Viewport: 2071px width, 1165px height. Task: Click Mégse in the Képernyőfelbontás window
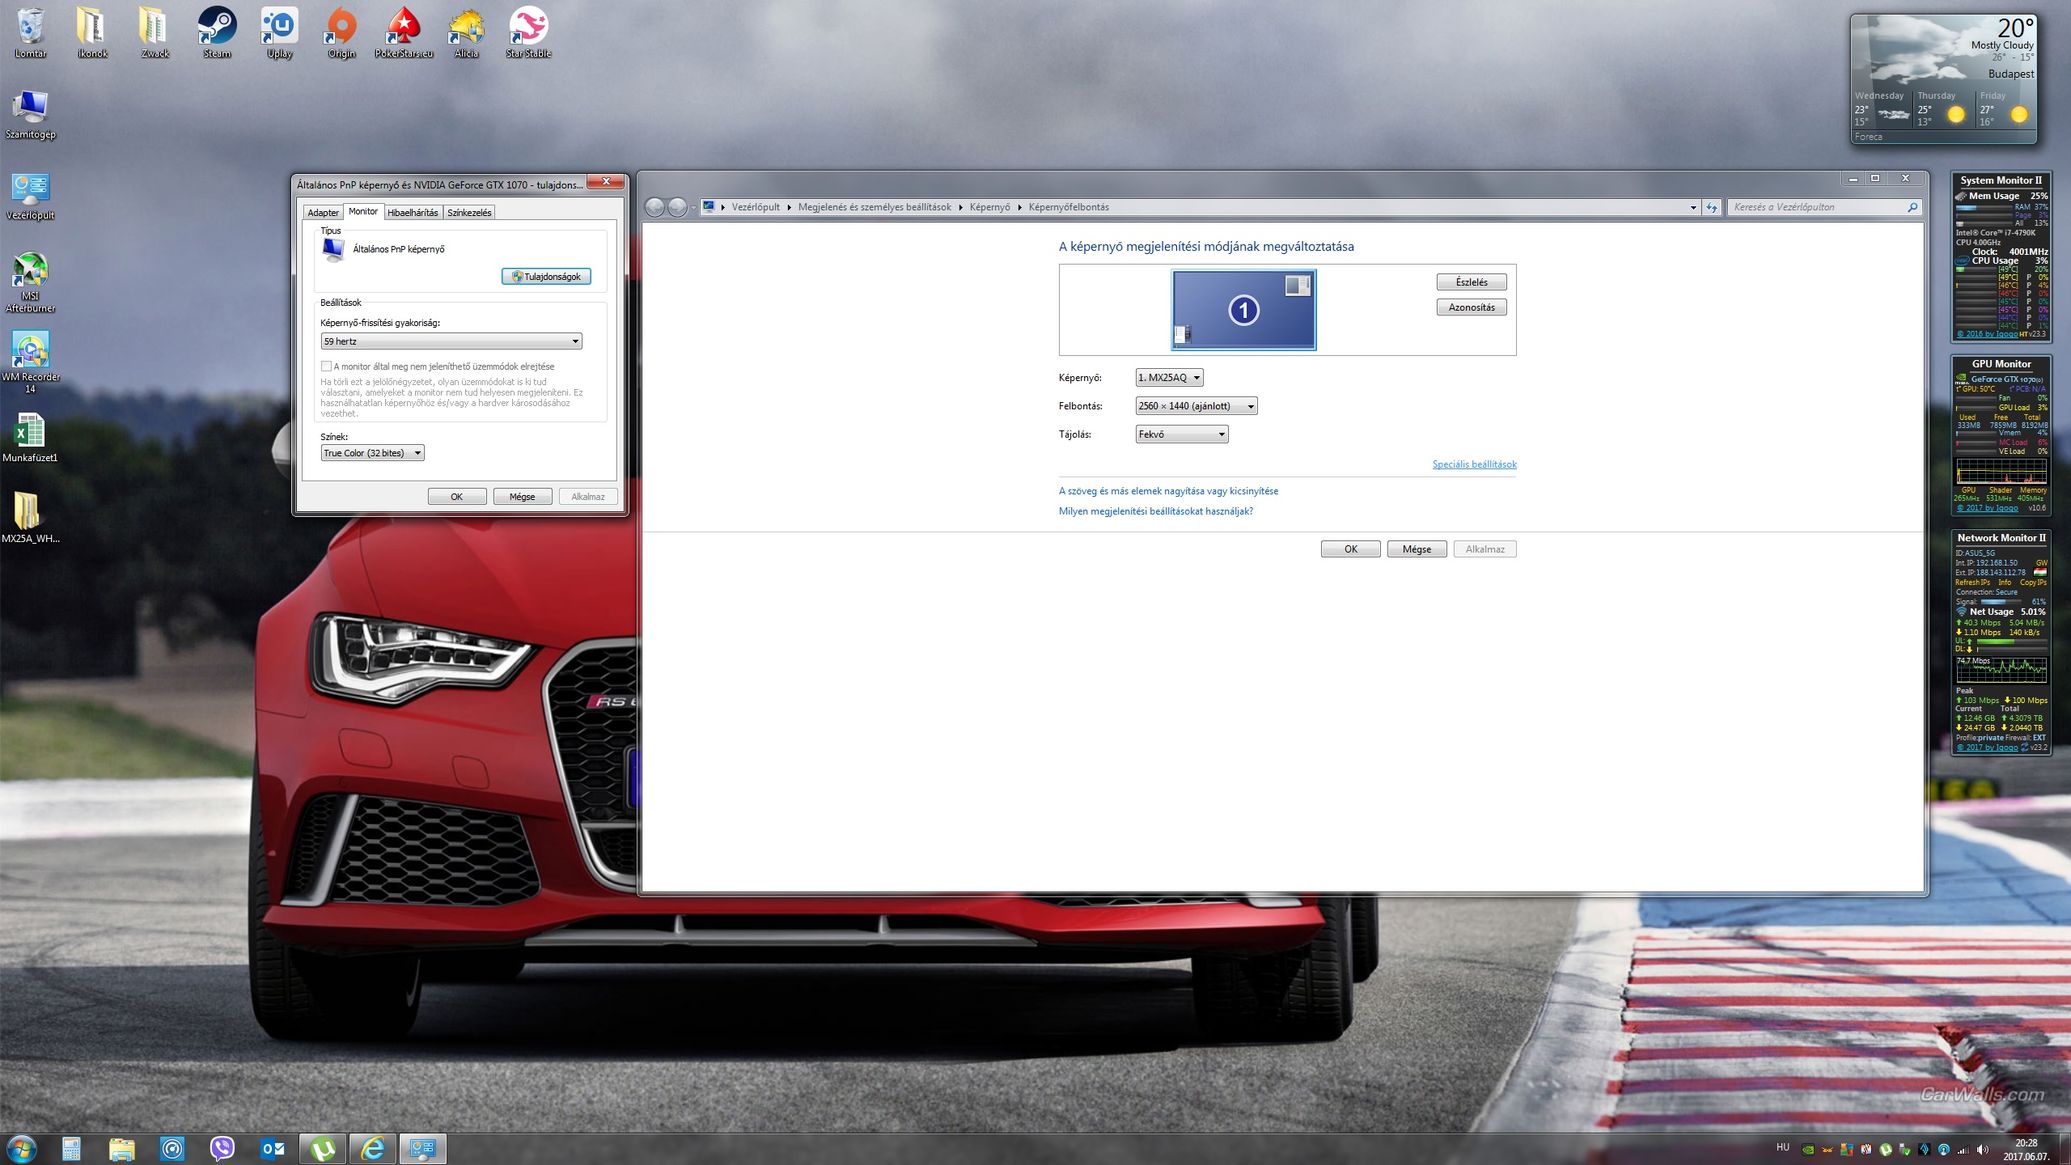click(x=1416, y=549)
